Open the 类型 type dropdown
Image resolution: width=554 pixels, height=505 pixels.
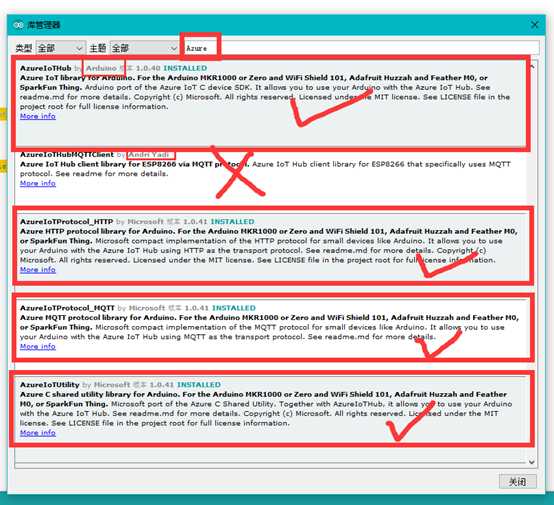60,48
